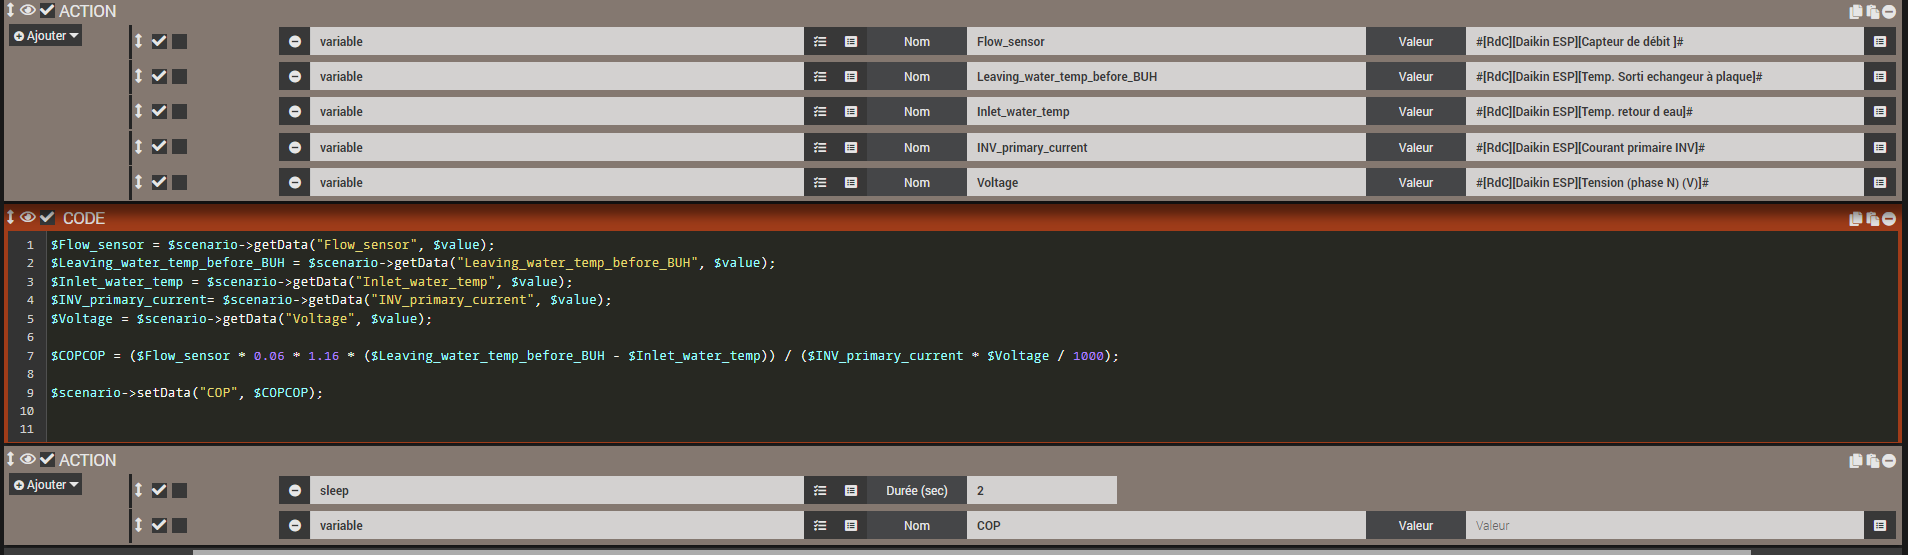Click the sleep Durée (sec) value field
Image resolution: width=1908 pixels, height=555 pixels.
pos(1040,491)
